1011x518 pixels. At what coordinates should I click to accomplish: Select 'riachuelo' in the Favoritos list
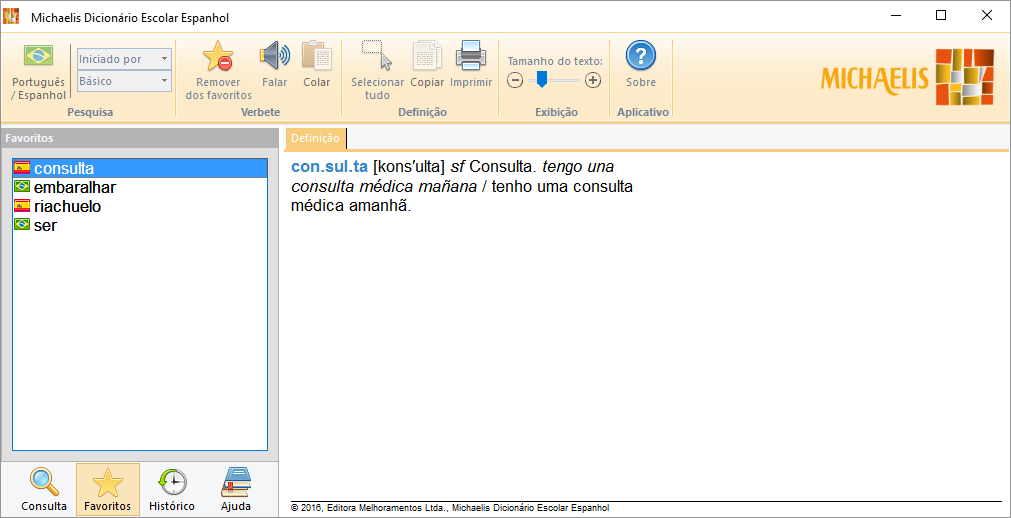140,206
